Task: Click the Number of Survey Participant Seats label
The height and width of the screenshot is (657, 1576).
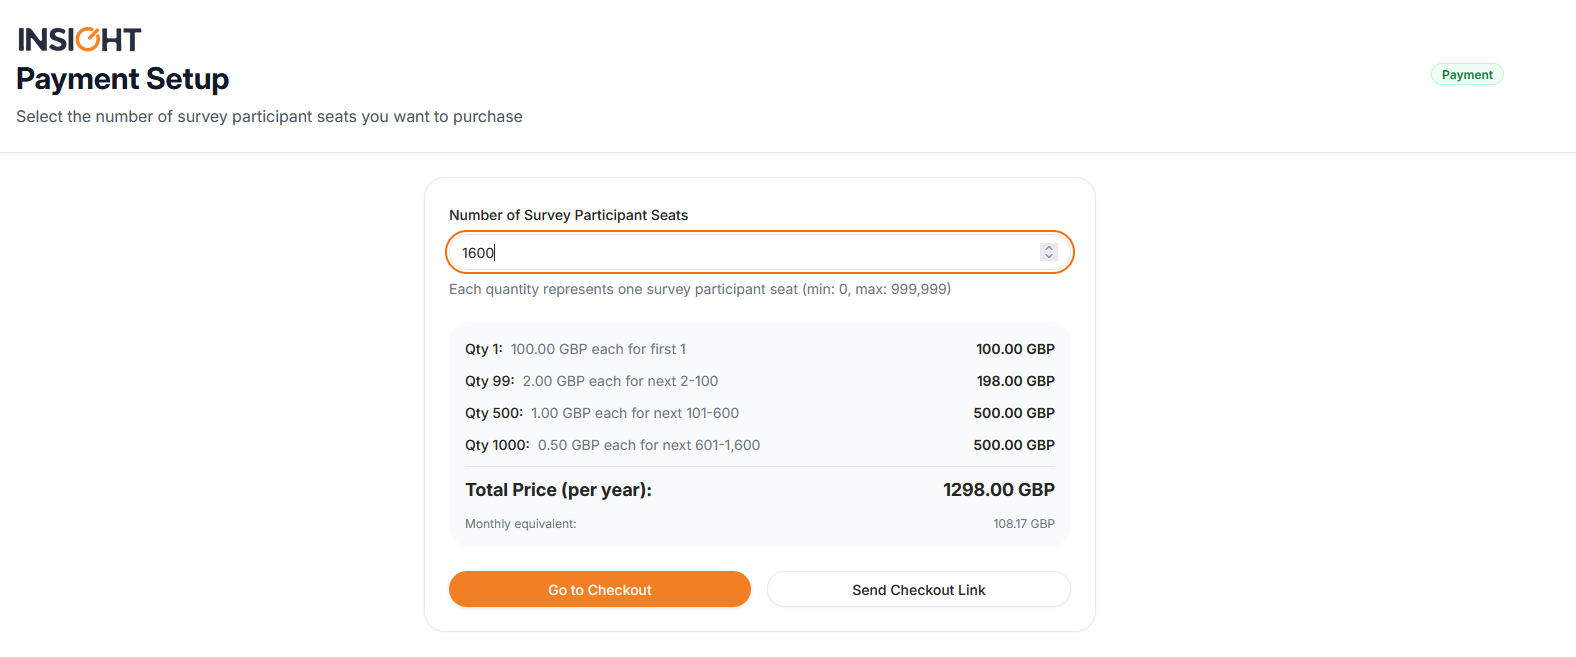Action: point(568,215)
